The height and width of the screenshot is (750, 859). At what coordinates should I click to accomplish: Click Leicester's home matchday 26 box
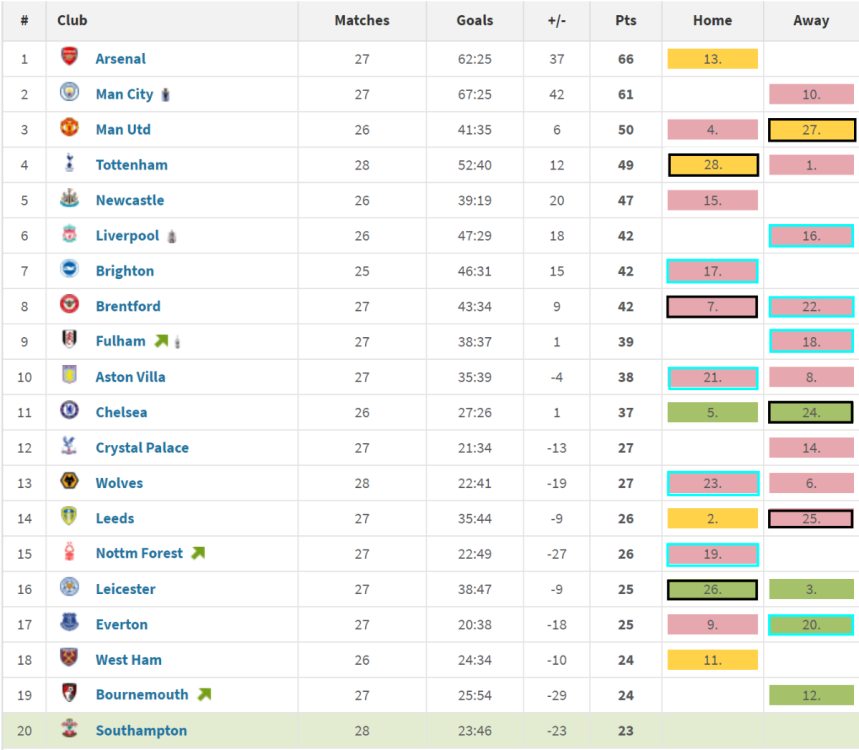(x=712, y=589)
